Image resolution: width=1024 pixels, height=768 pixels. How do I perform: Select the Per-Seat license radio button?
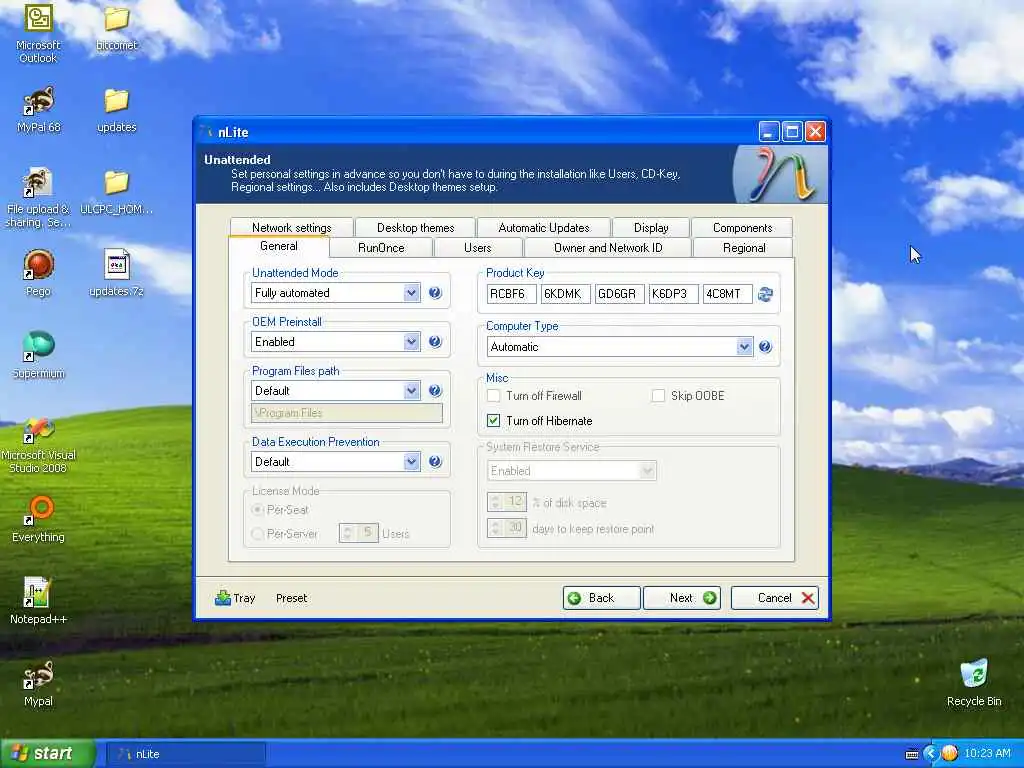pos(258,509)
